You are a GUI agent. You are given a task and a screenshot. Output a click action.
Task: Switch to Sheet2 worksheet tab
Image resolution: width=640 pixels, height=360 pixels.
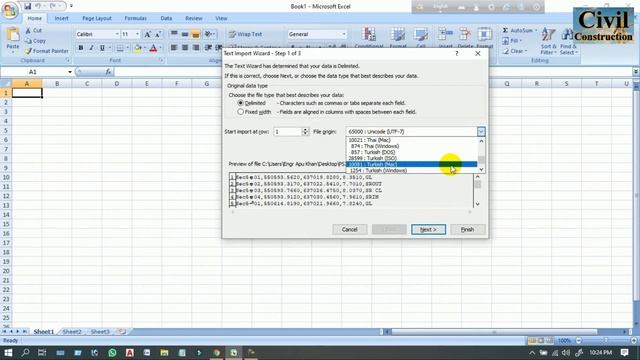(72, 332)
